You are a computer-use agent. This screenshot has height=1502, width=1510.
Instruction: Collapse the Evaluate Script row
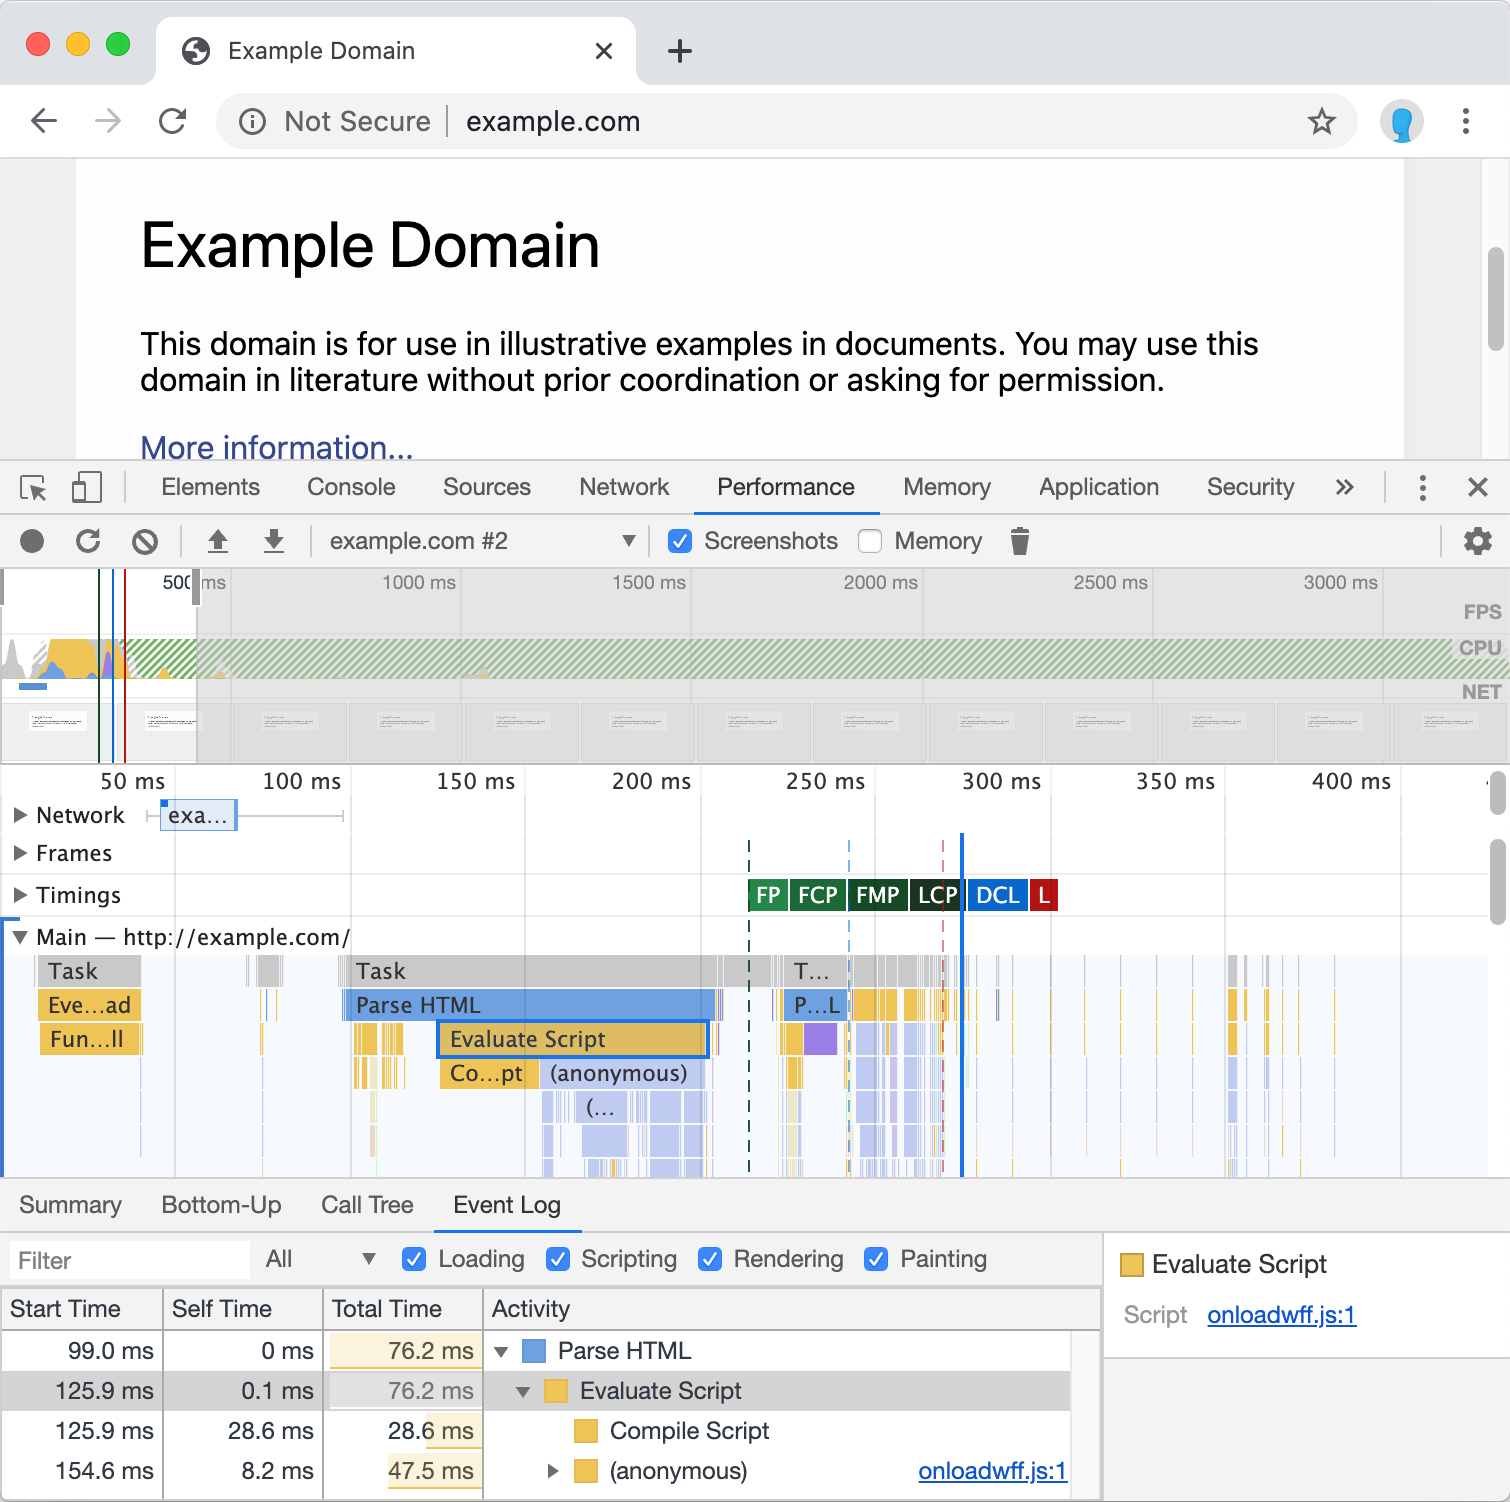tap(523, 1392)
